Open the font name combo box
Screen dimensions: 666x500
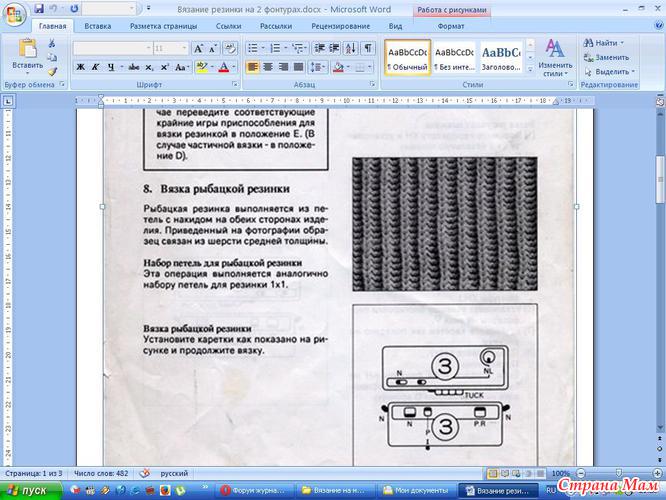[x=113, y=48]
